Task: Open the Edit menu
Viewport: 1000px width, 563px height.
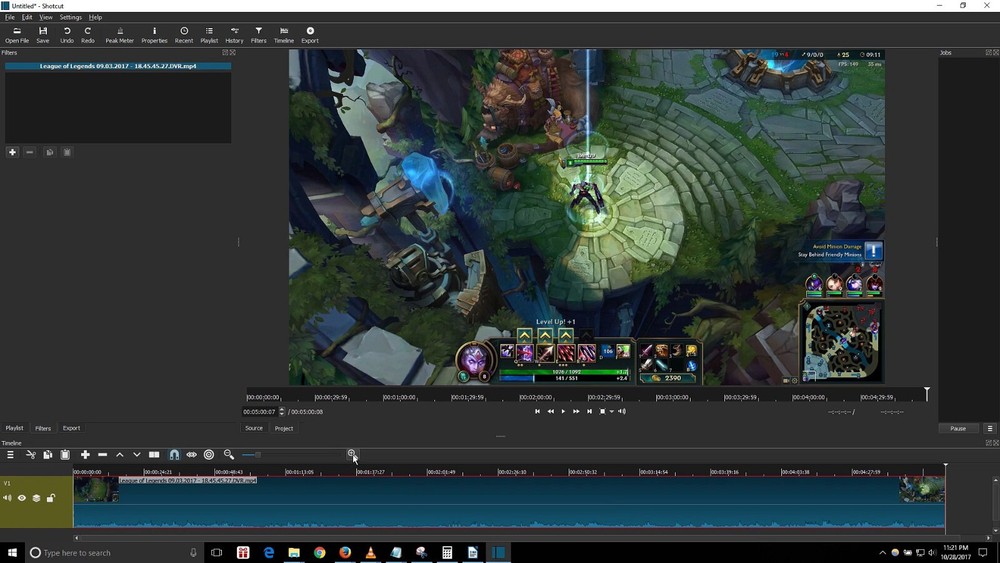Action: (x=27, y=17)
